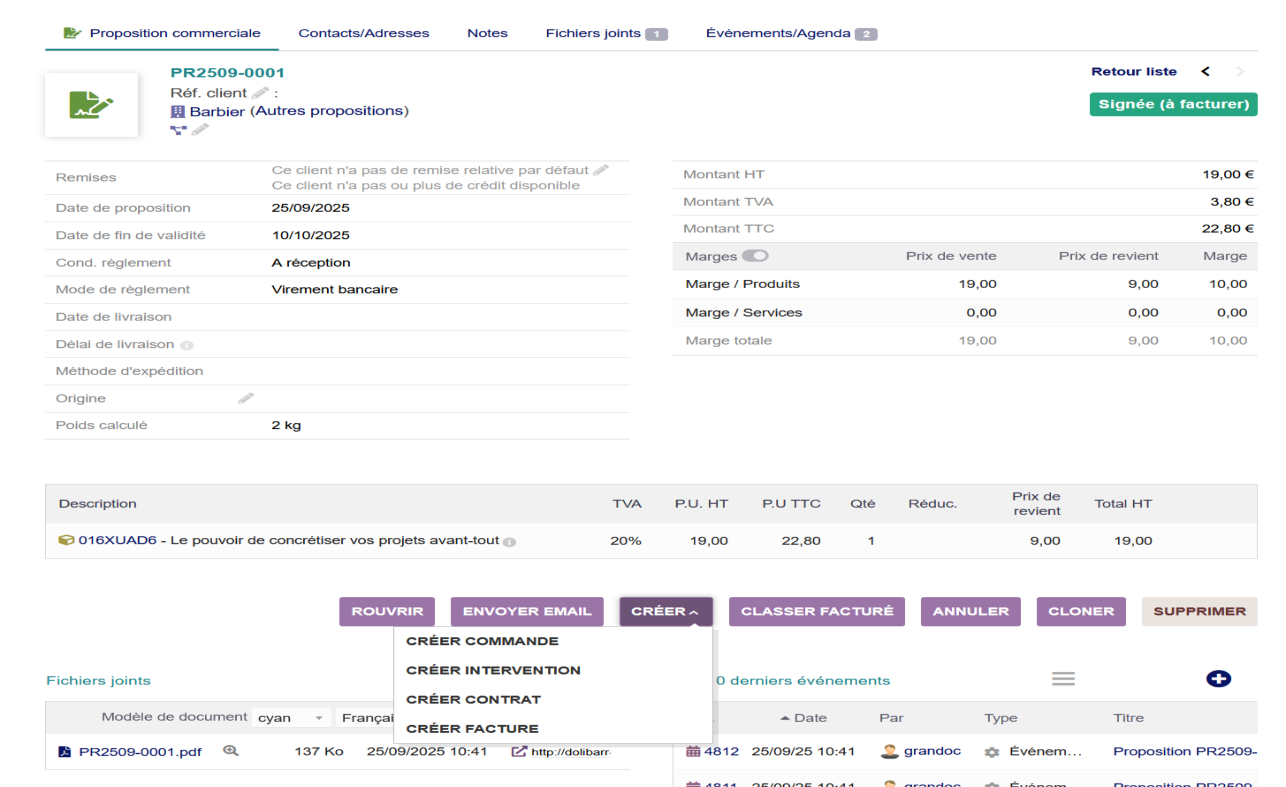Click info icon next to Délai de livraison

[187, 345]
